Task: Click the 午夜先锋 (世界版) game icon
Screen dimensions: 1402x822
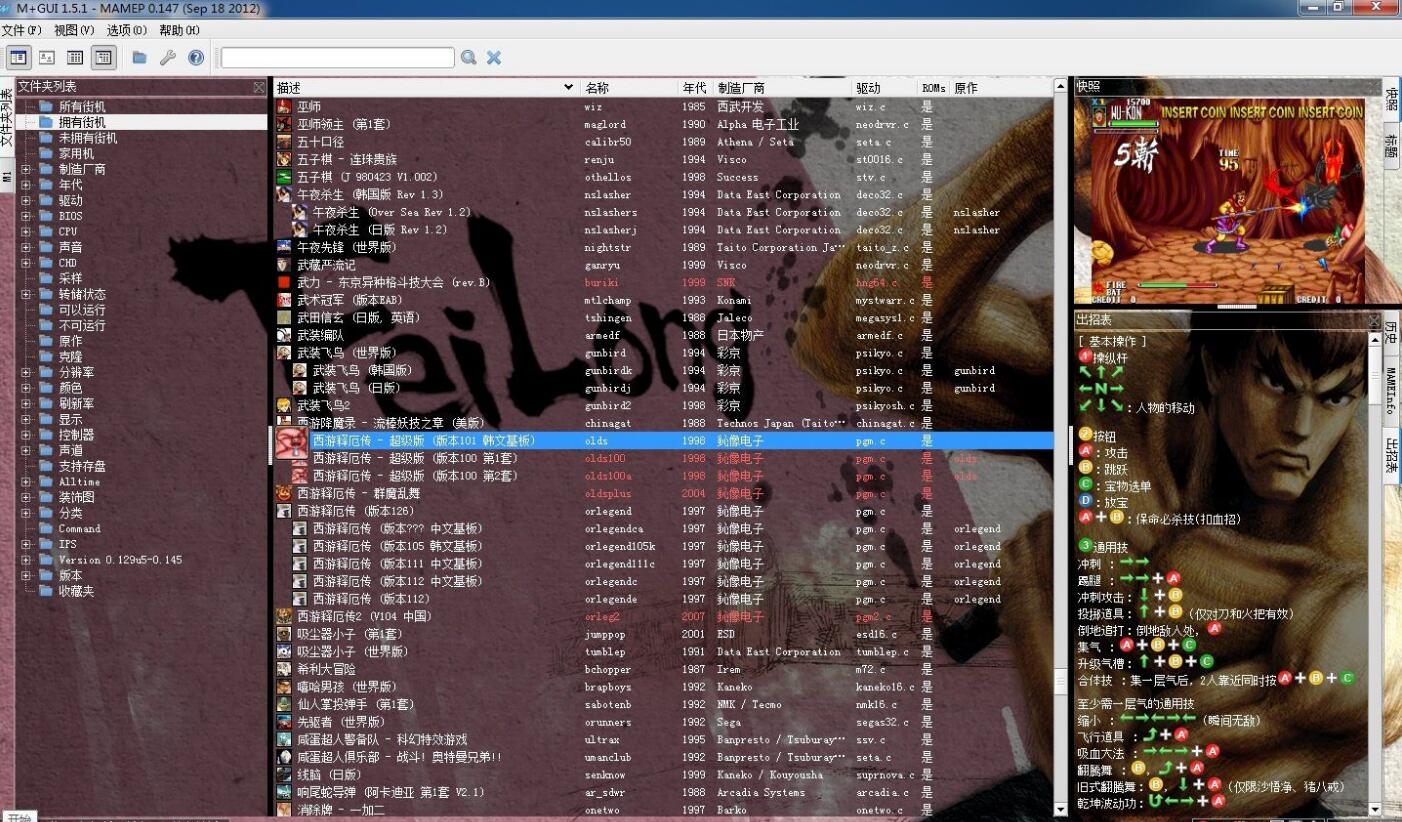Action: pyautogui.click(x=284, y=247)
